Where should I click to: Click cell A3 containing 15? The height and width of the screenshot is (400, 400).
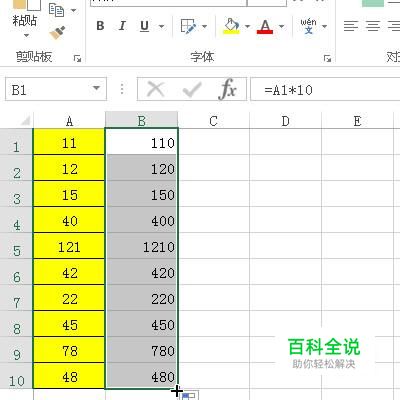69,194
